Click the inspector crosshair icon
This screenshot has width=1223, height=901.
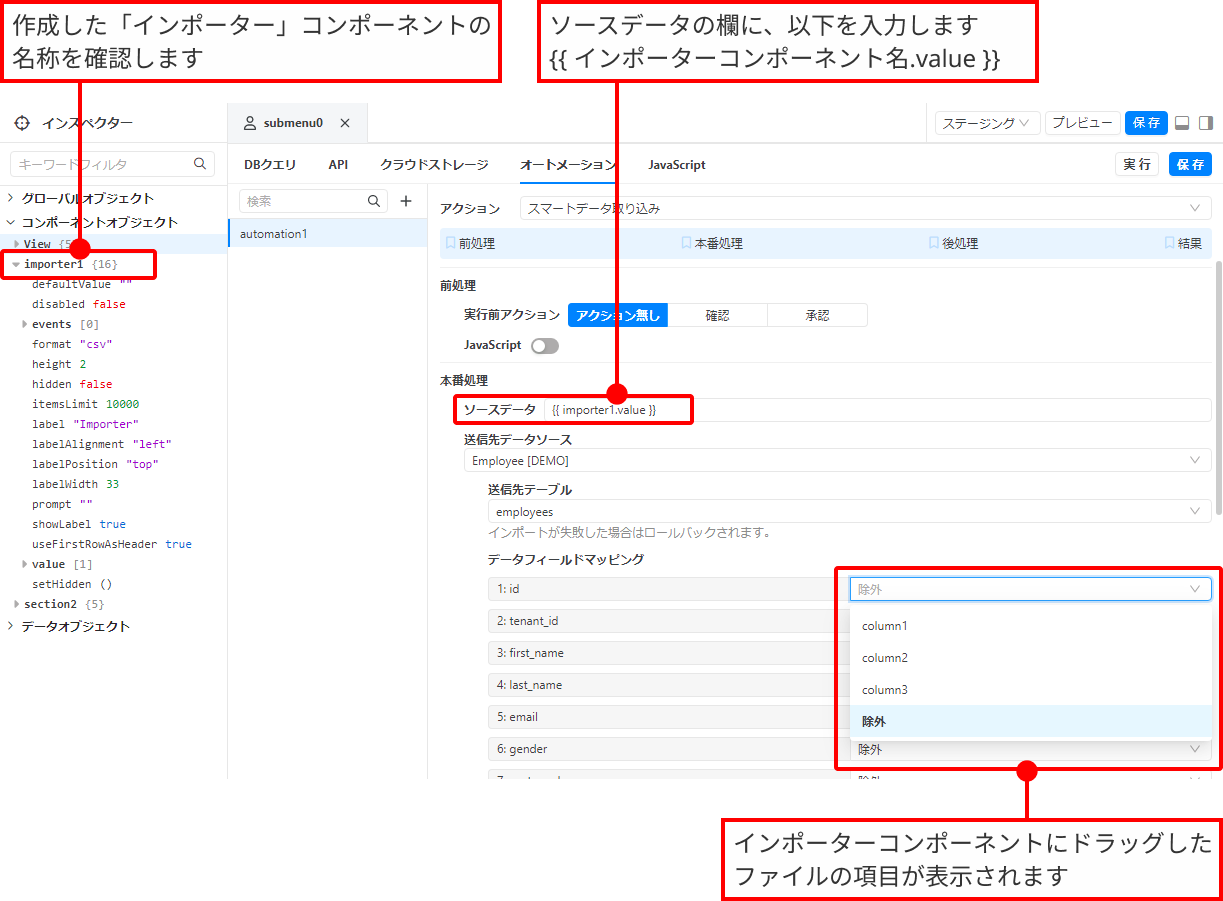pos(22,123)
